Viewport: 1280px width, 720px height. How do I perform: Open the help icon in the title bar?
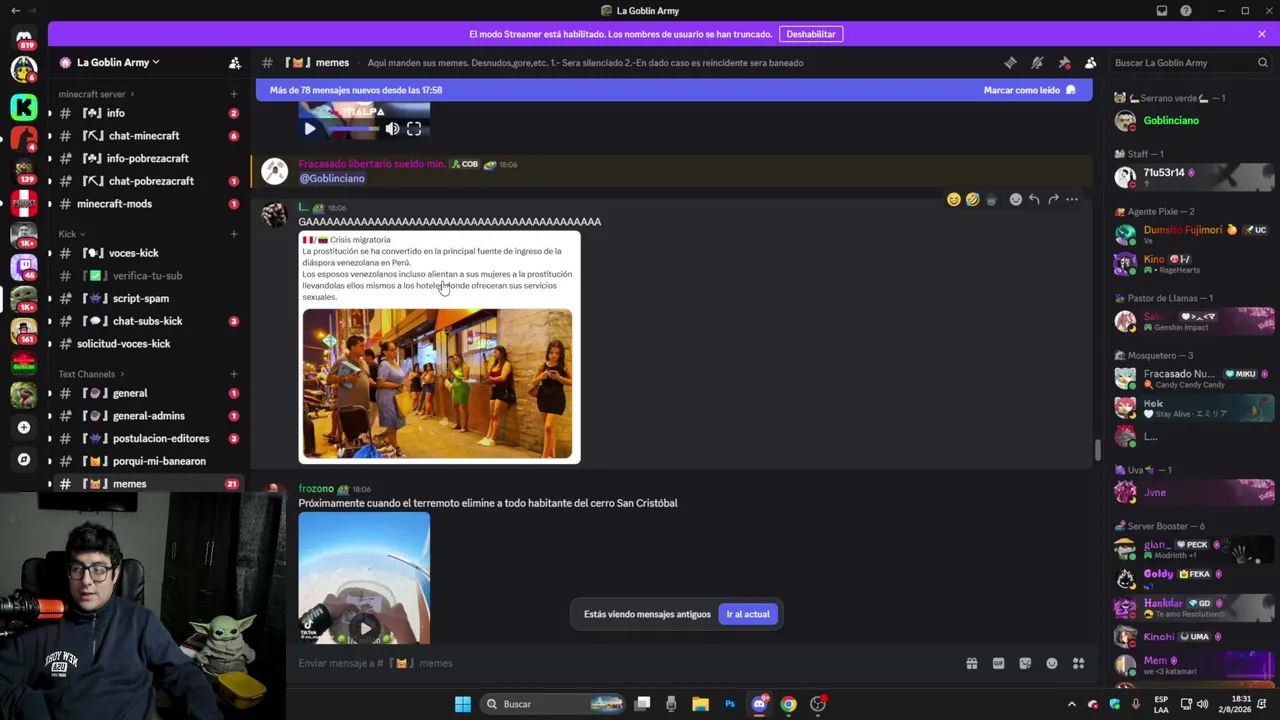click(1186, 11)
